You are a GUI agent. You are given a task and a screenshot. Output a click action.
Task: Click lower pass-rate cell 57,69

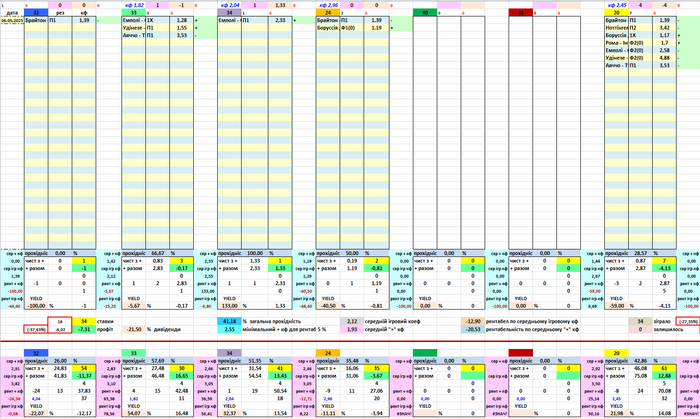click(157, 361)
